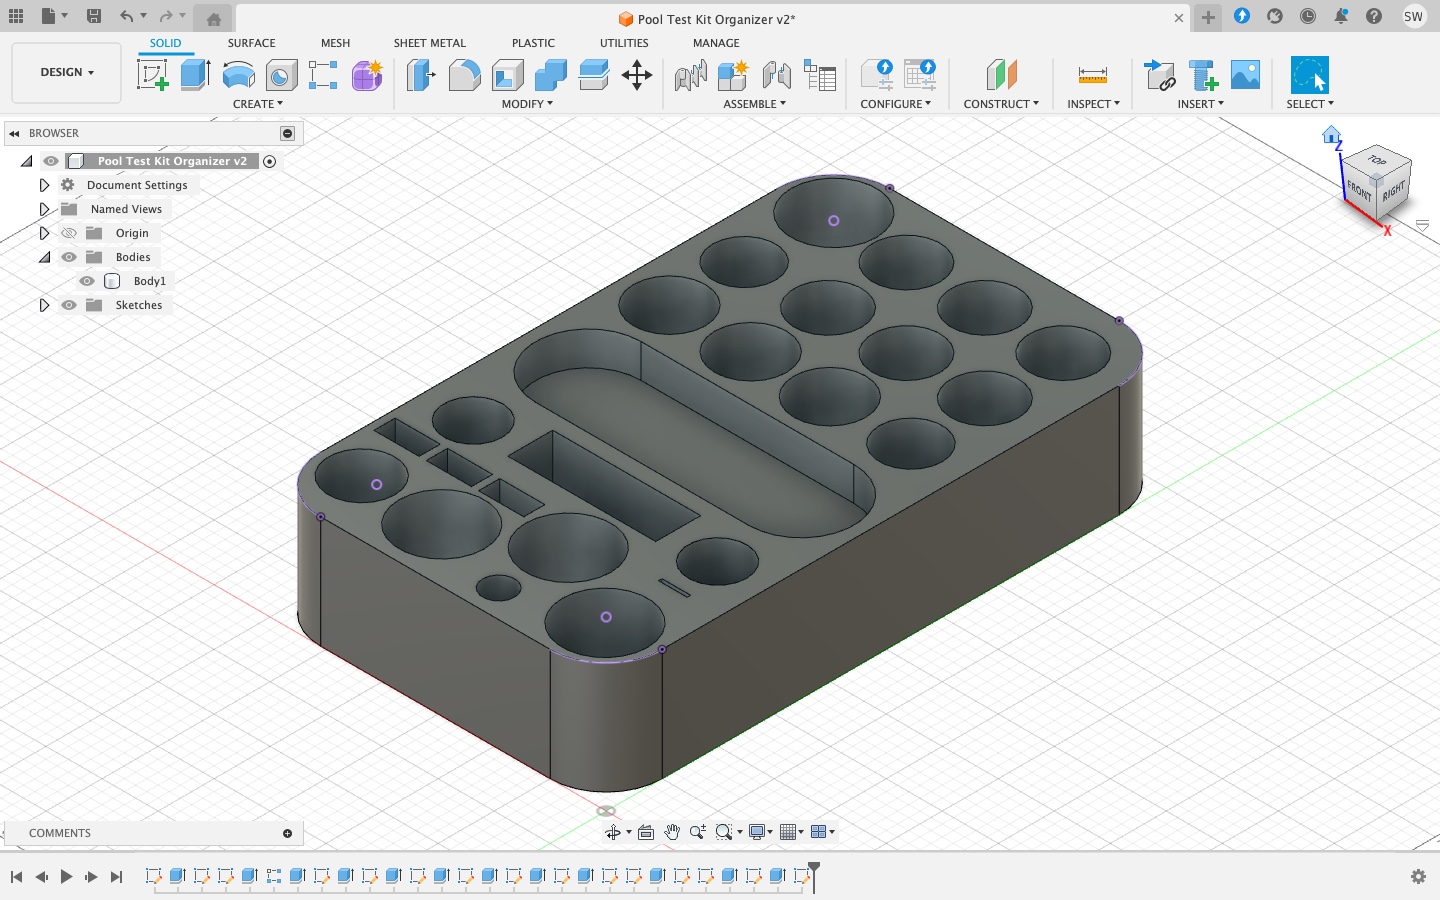Viewport: 1440px width, 900px height.
Task: Select the Offset Face tool
Action: [x=593, y=75]
